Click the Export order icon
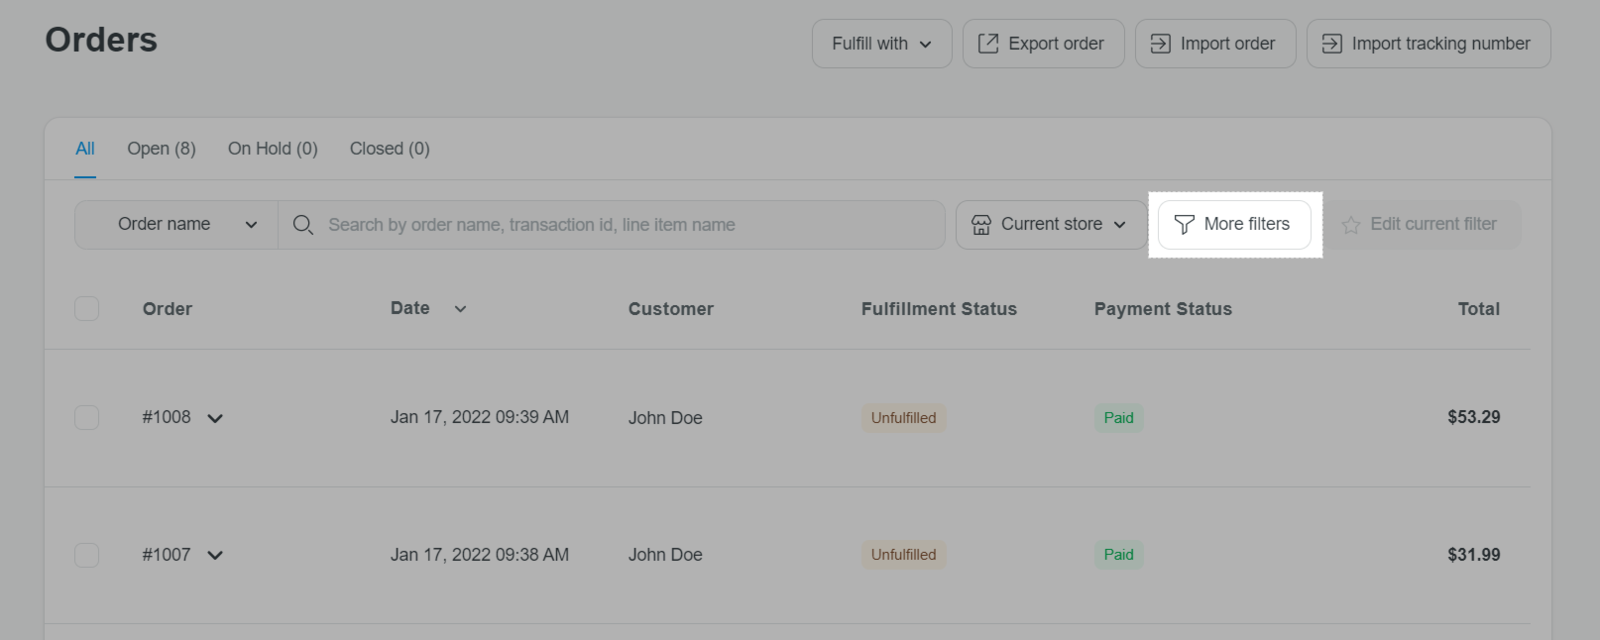 [x=988, y=44]
